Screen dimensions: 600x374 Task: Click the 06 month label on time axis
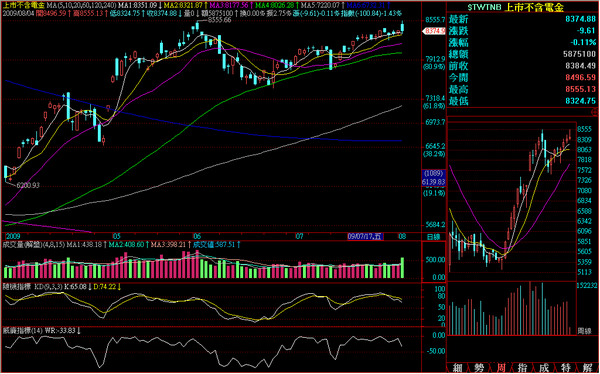pyautogui.click(x=197, y=236)
